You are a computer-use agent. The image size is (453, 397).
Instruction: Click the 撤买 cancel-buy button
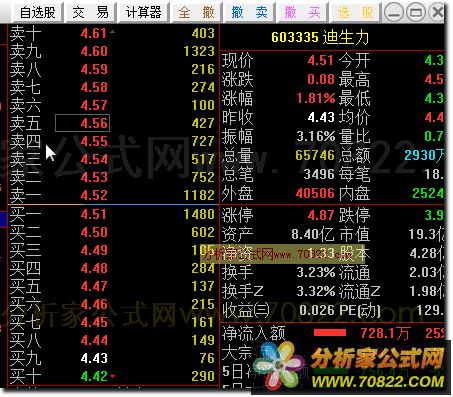point(302,13)
